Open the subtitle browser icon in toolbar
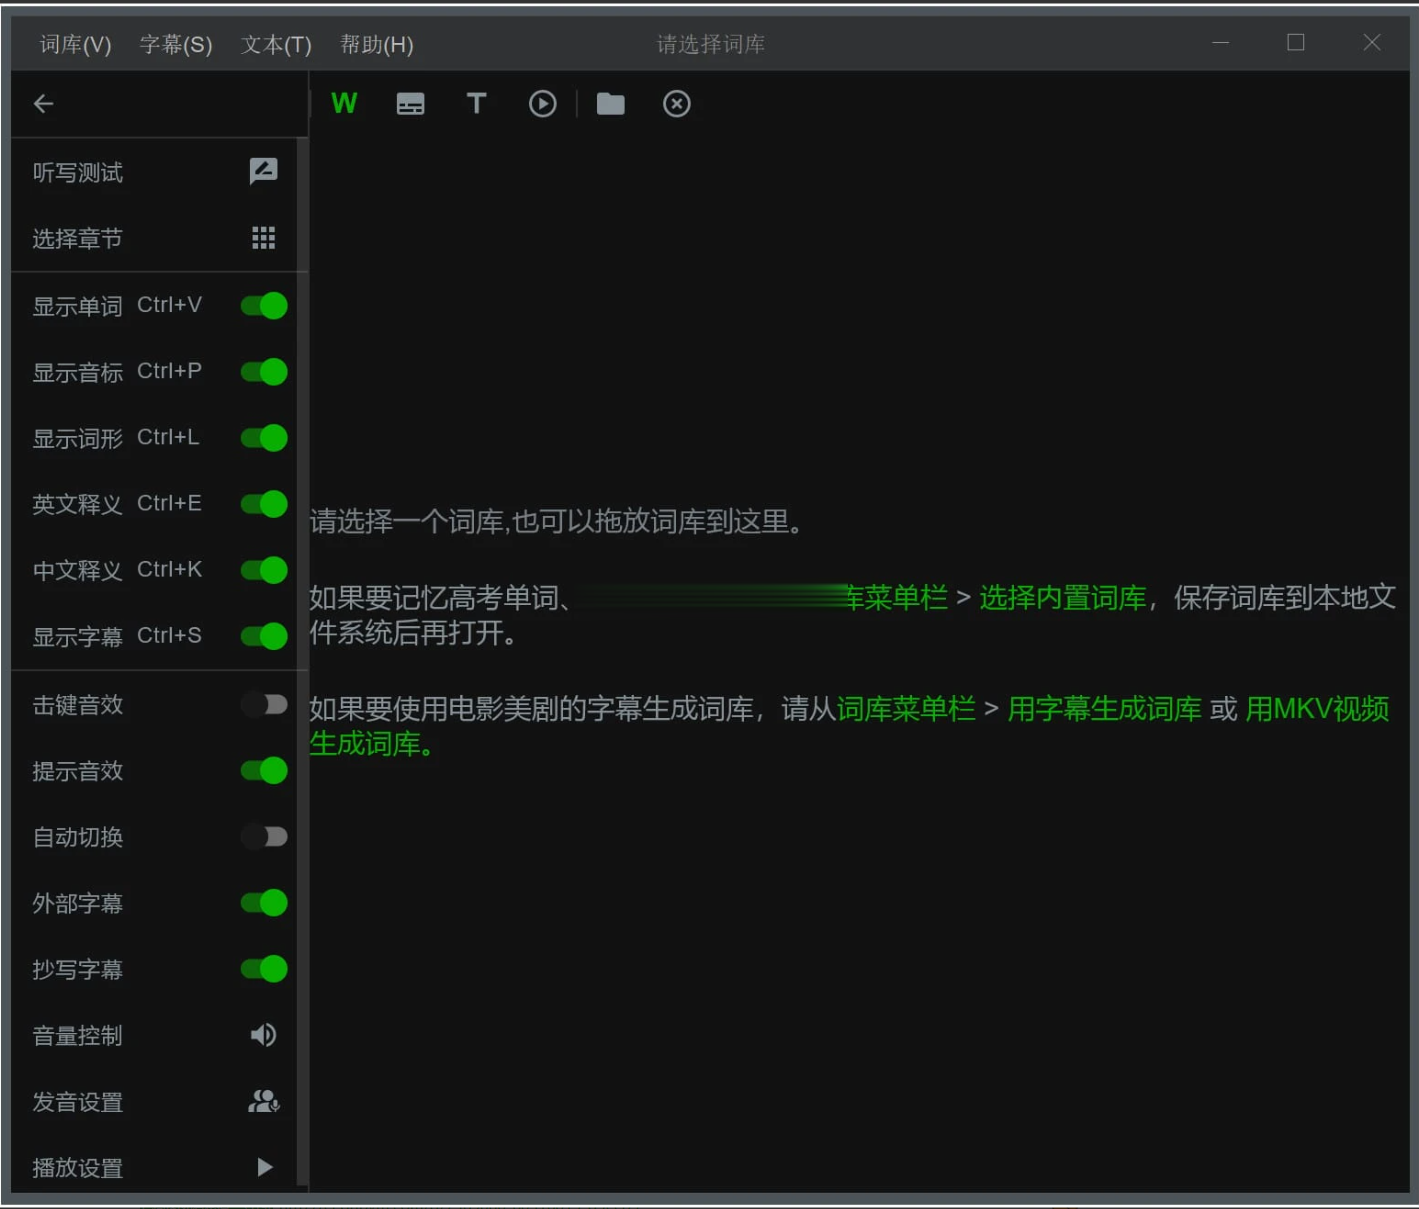1419x1209 pixels. click(x=410, y=104)
